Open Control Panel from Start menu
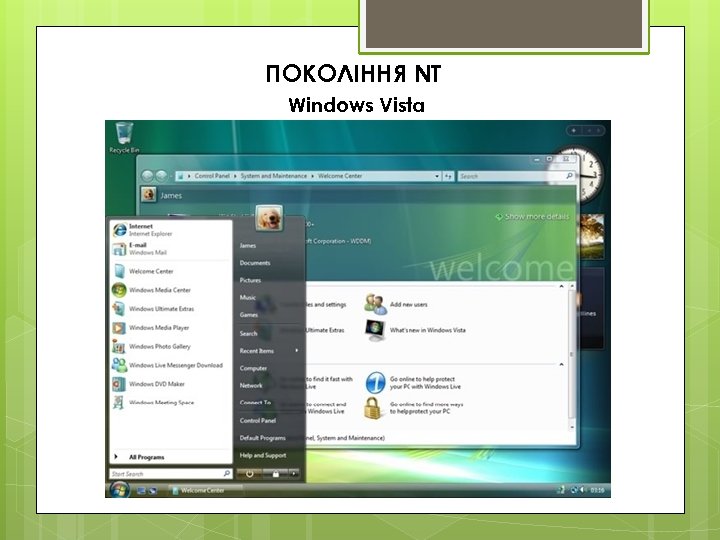Viewport: 720px width, 540px height. (258, 420)
